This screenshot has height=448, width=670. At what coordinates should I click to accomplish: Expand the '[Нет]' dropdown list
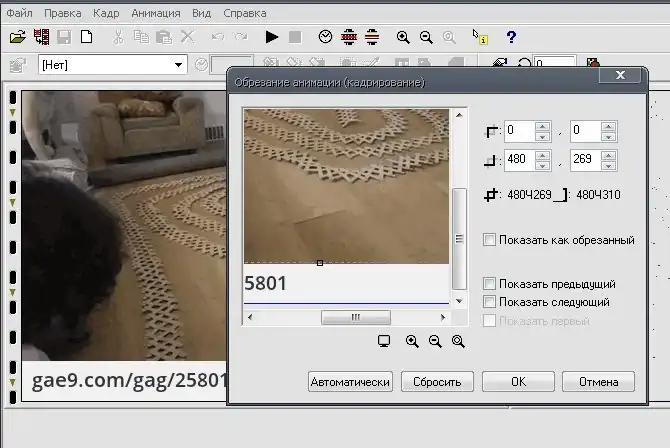[x=179, y=64]
